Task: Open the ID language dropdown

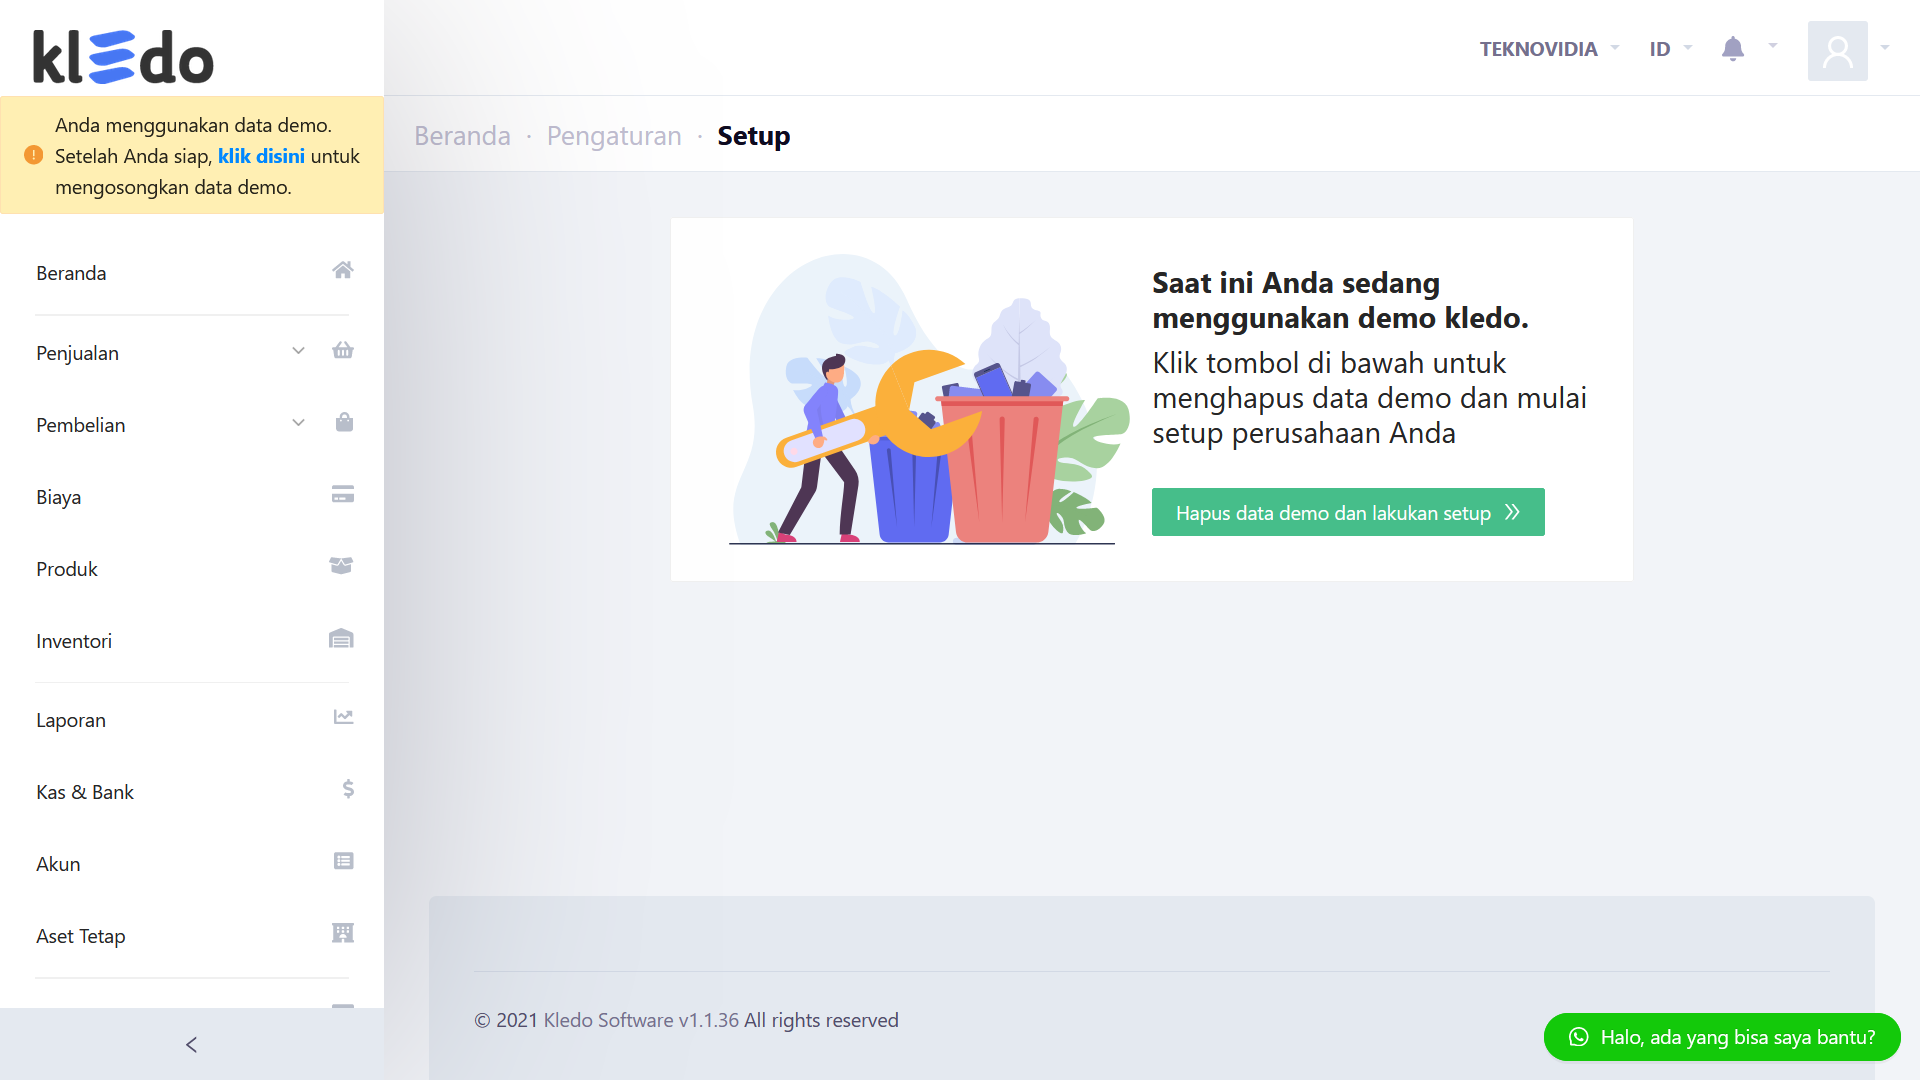Action: [x=1668, y=48]
